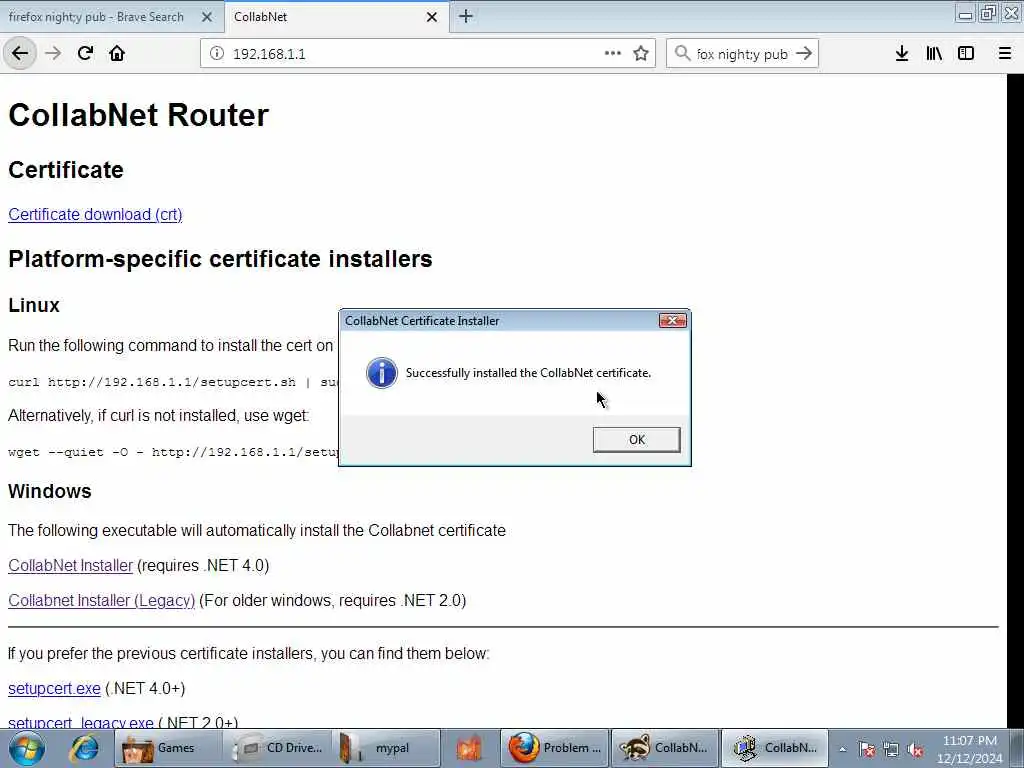Switch to the raccoon CollabN taskbar item
Viewport: 1024px width, 768px height.
pyautogui.click(x=665, y=748)
